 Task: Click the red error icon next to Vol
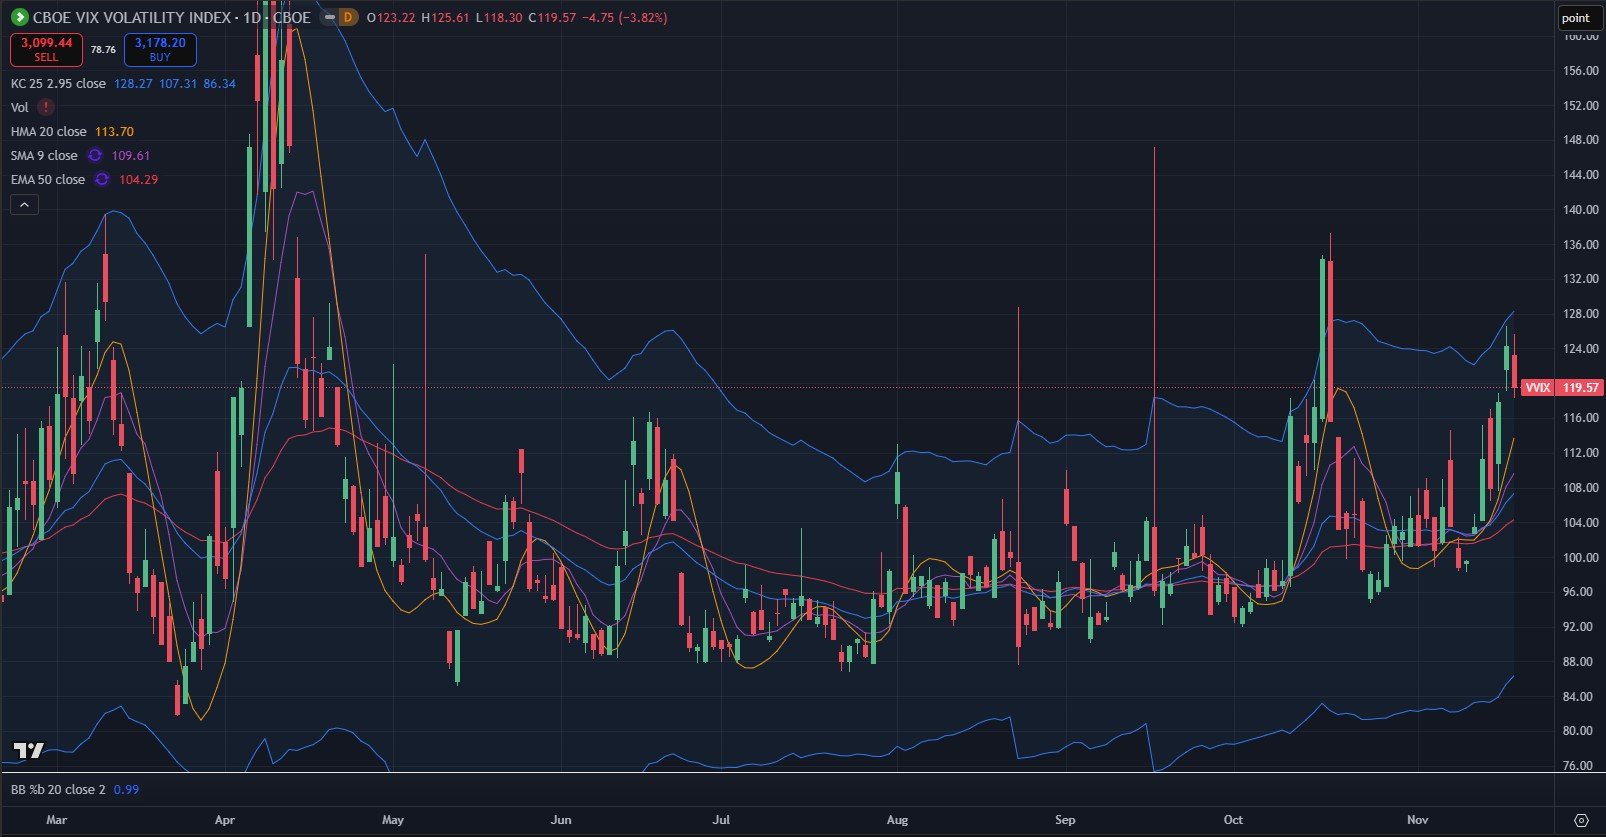[46, 107]
